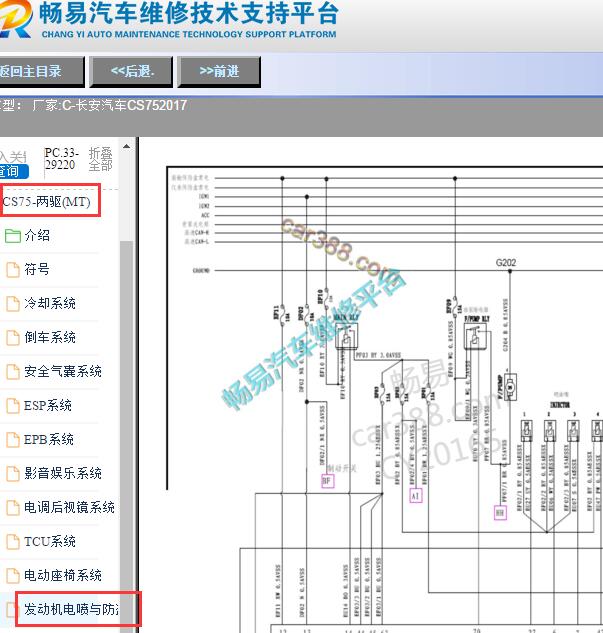The height and width of the screenshot is (633, 603).
Task: Click the document icon beside 安全气囊系统
Action: click(x=13, y=372)
